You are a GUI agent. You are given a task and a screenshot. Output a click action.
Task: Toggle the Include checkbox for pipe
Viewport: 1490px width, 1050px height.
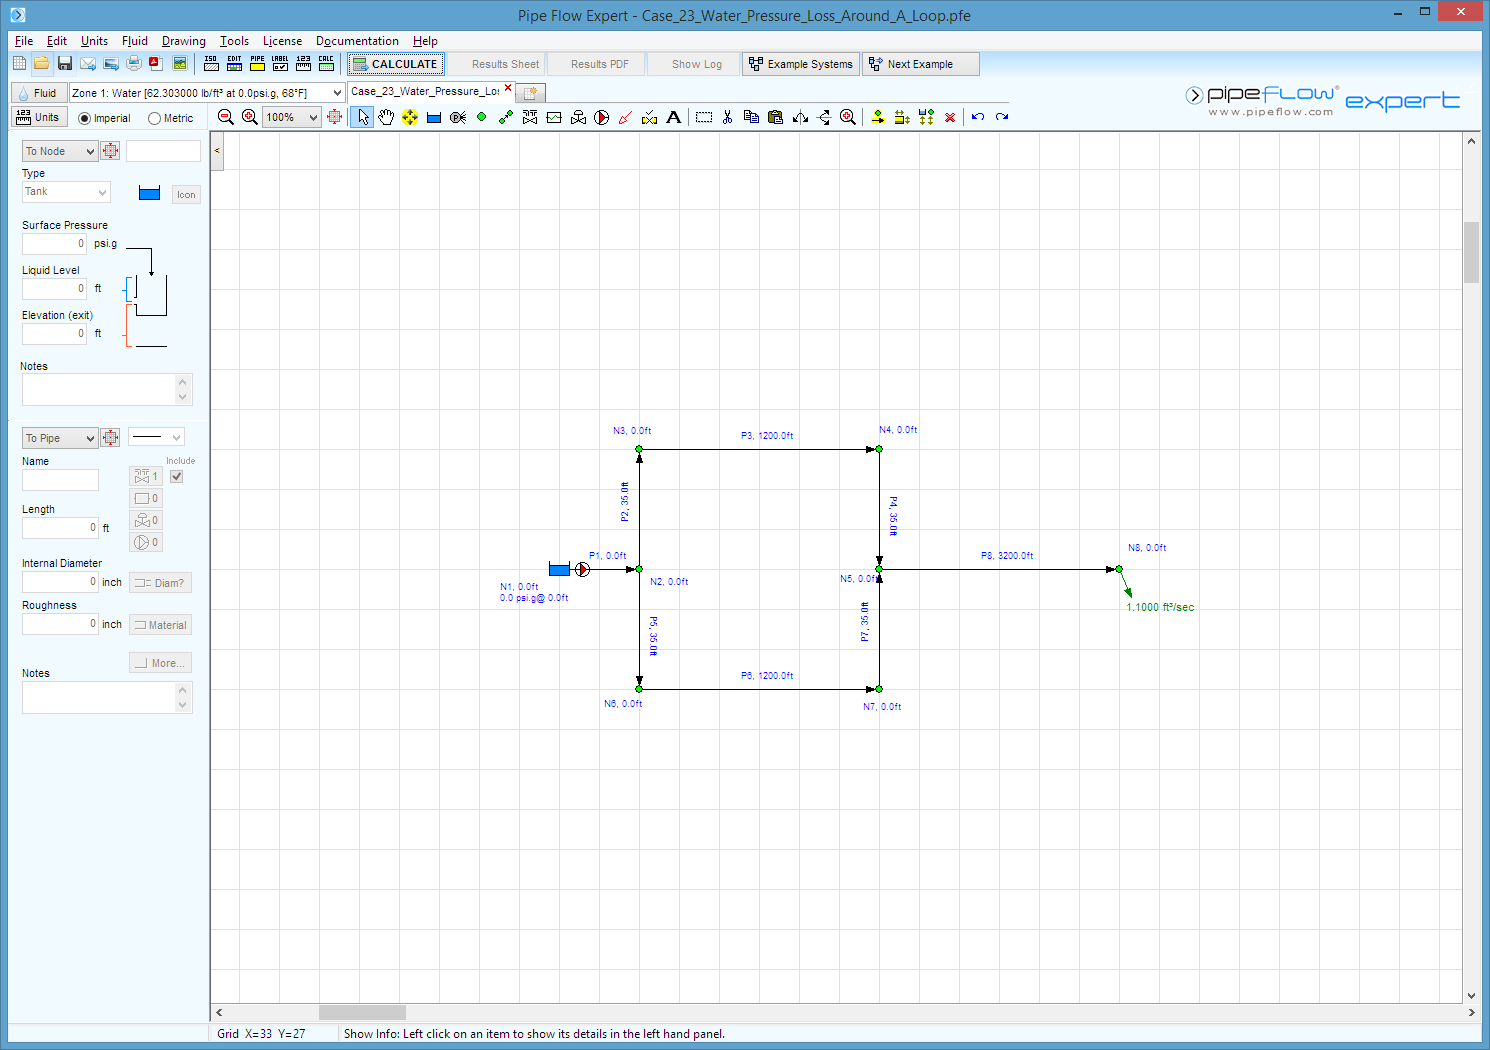point(177,477)
